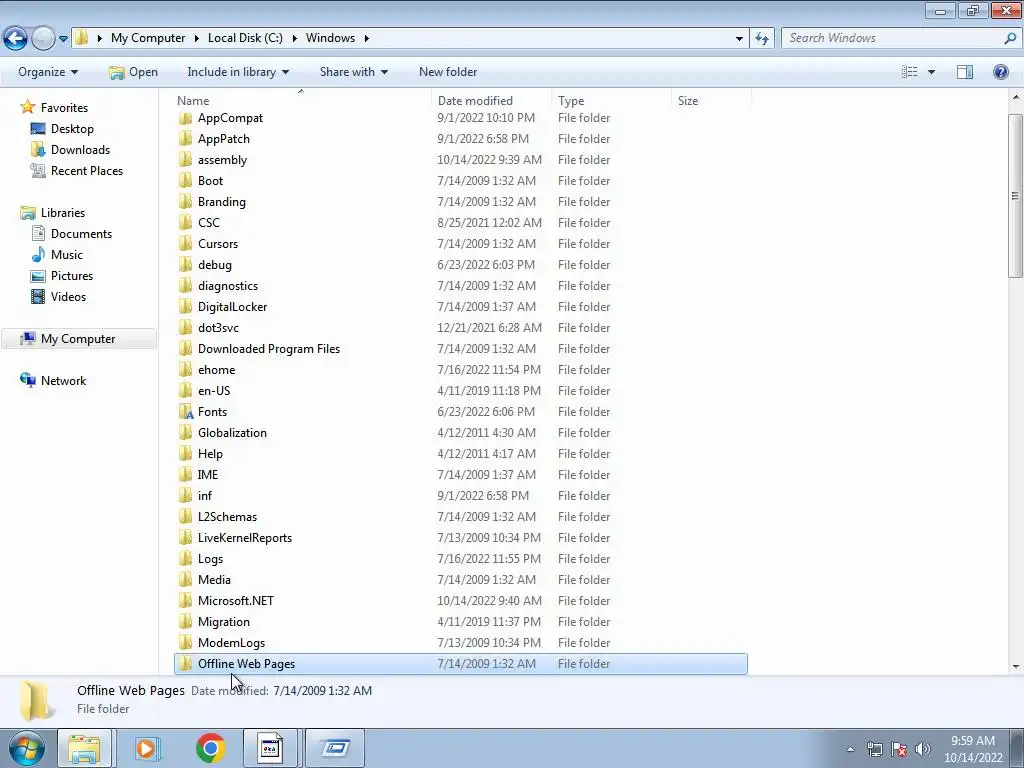Select the Downloaded Program Files folder

coord(268,349)
